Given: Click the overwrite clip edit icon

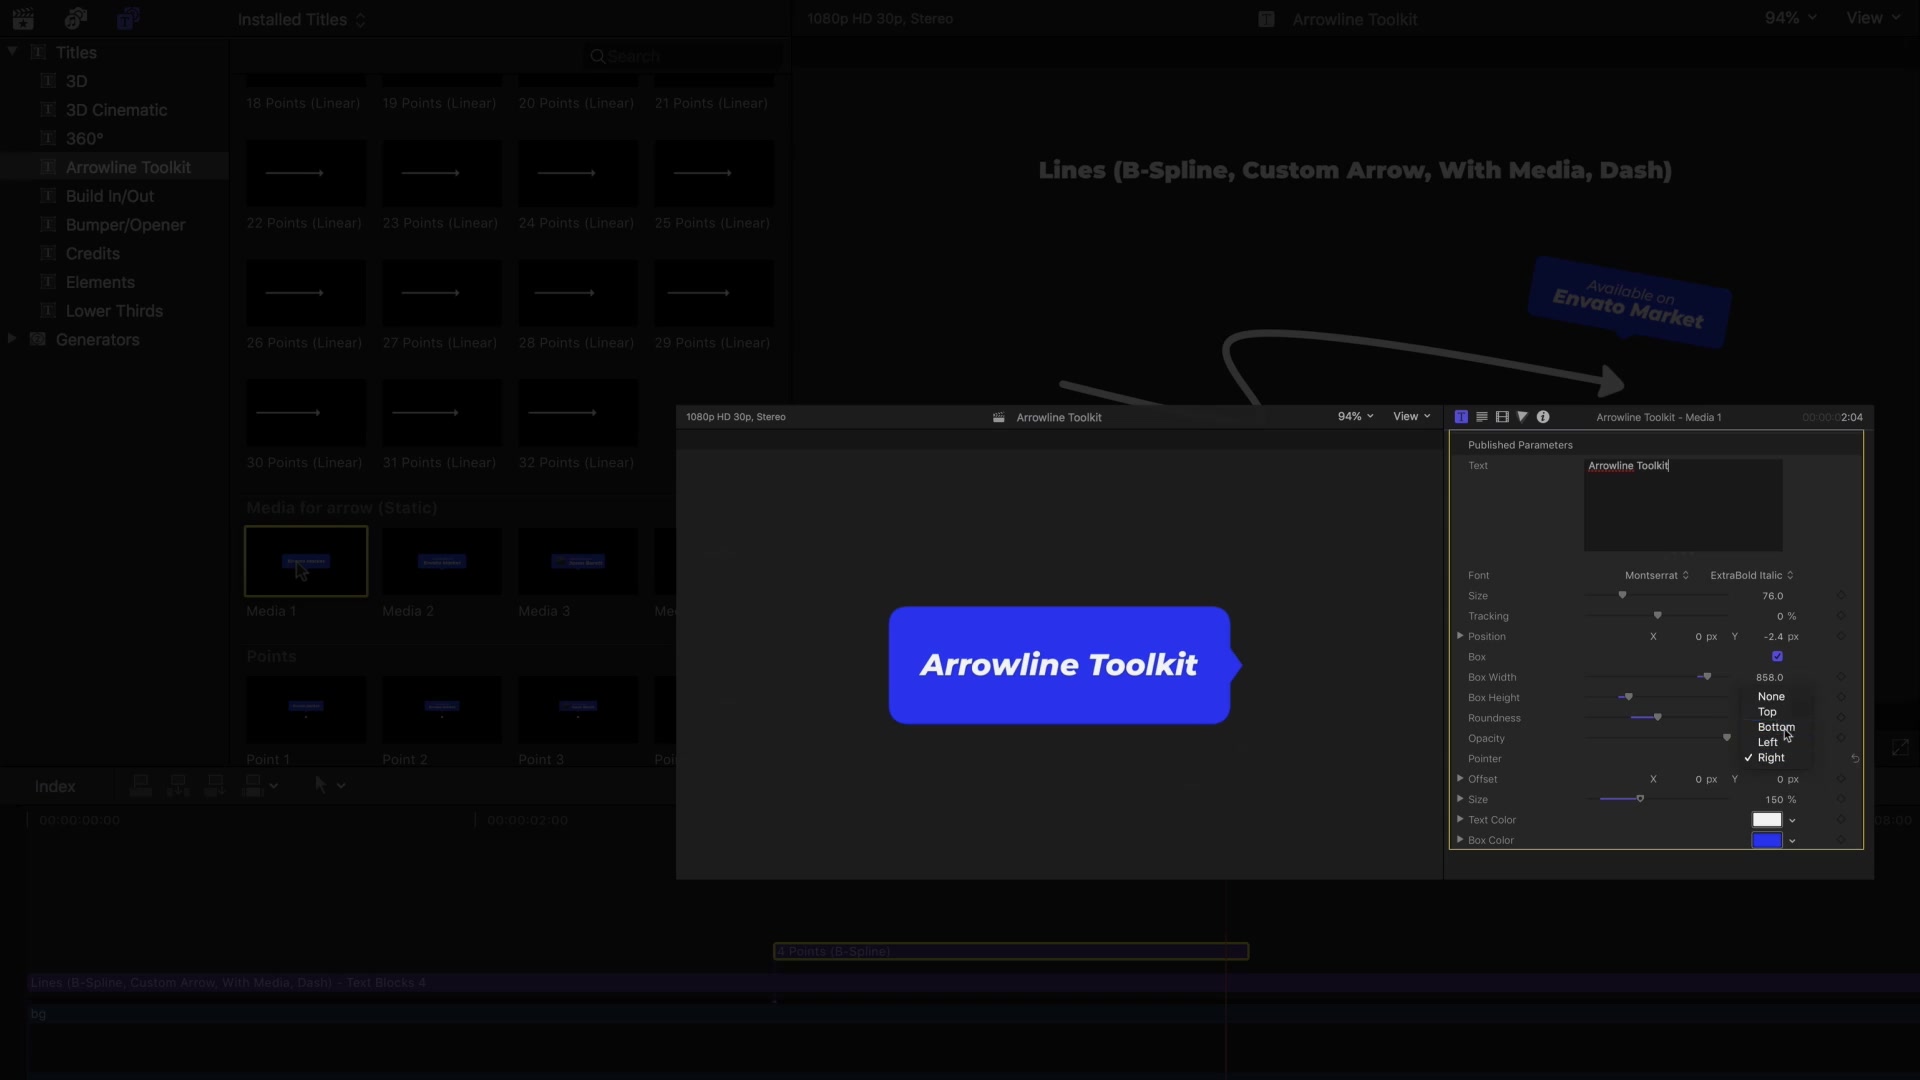Looking at the screenshot, I should click(x=253, y=785).
